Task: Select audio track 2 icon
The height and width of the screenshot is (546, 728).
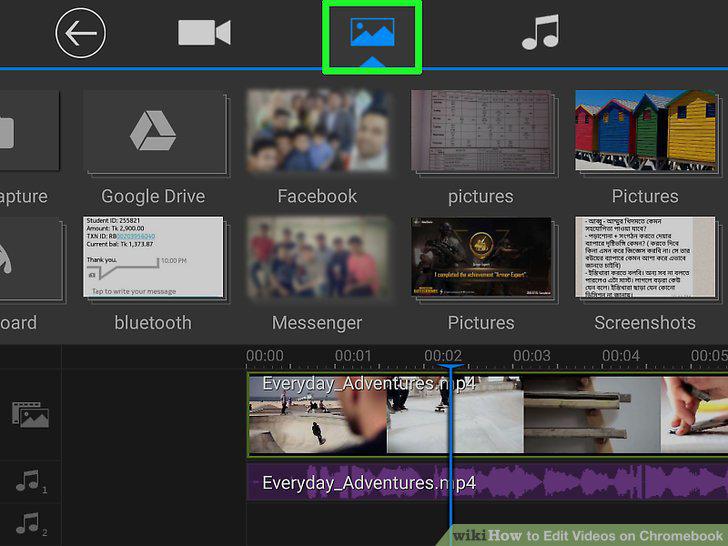Action: [x=31, y=524]
